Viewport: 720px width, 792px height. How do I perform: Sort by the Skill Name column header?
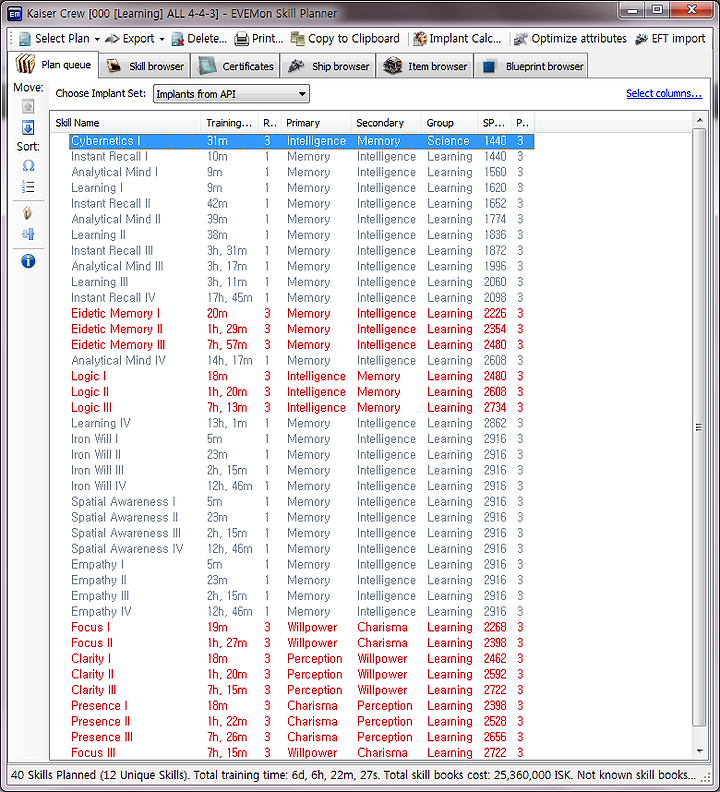pos(125,123)
